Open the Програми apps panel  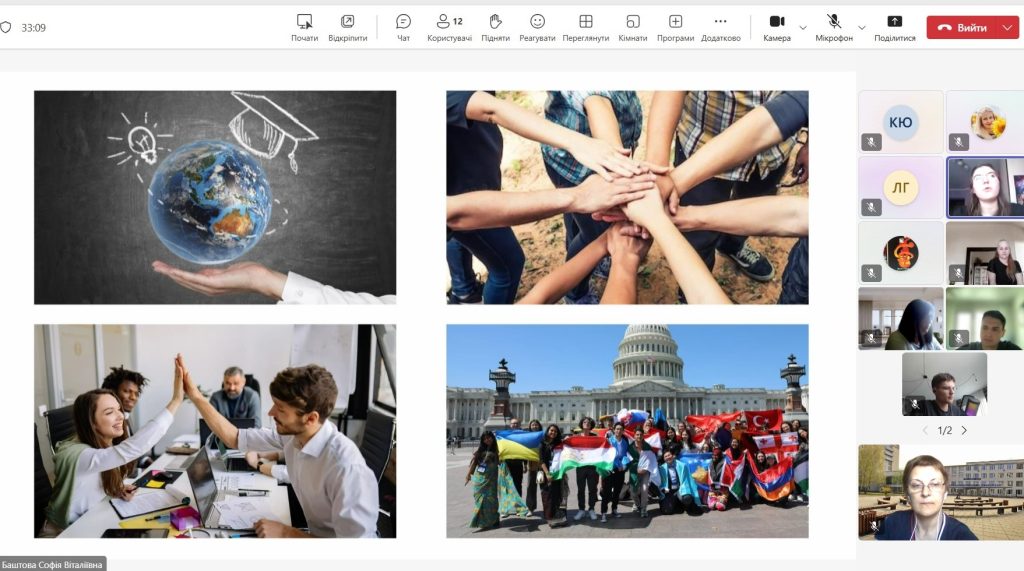tap(675, 27)
